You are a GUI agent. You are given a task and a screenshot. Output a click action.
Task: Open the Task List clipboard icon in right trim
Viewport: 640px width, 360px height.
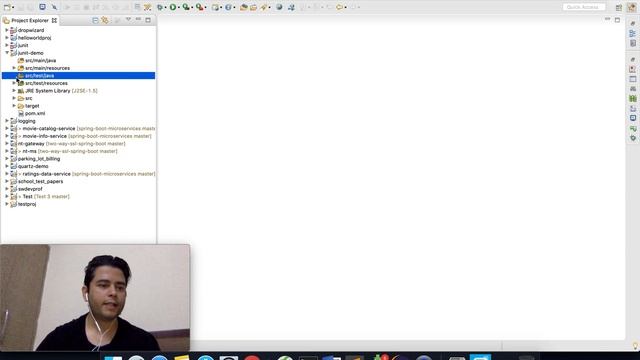[633, 43]
